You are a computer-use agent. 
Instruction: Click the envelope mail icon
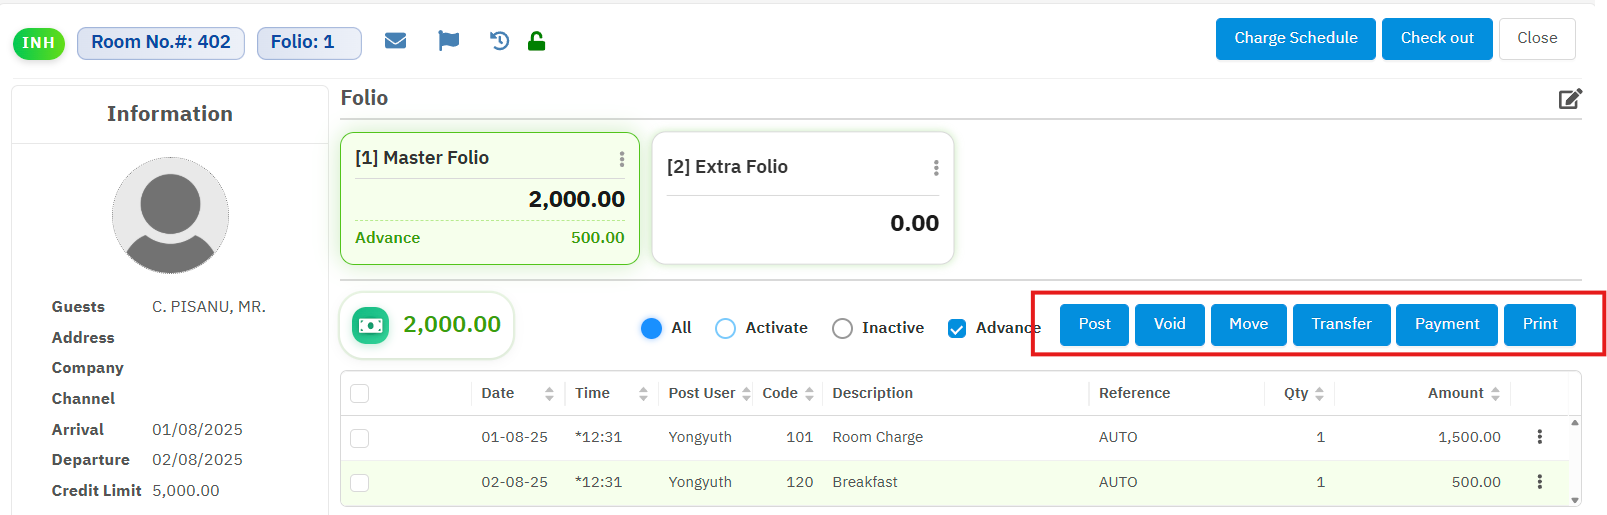pos(396,41)
